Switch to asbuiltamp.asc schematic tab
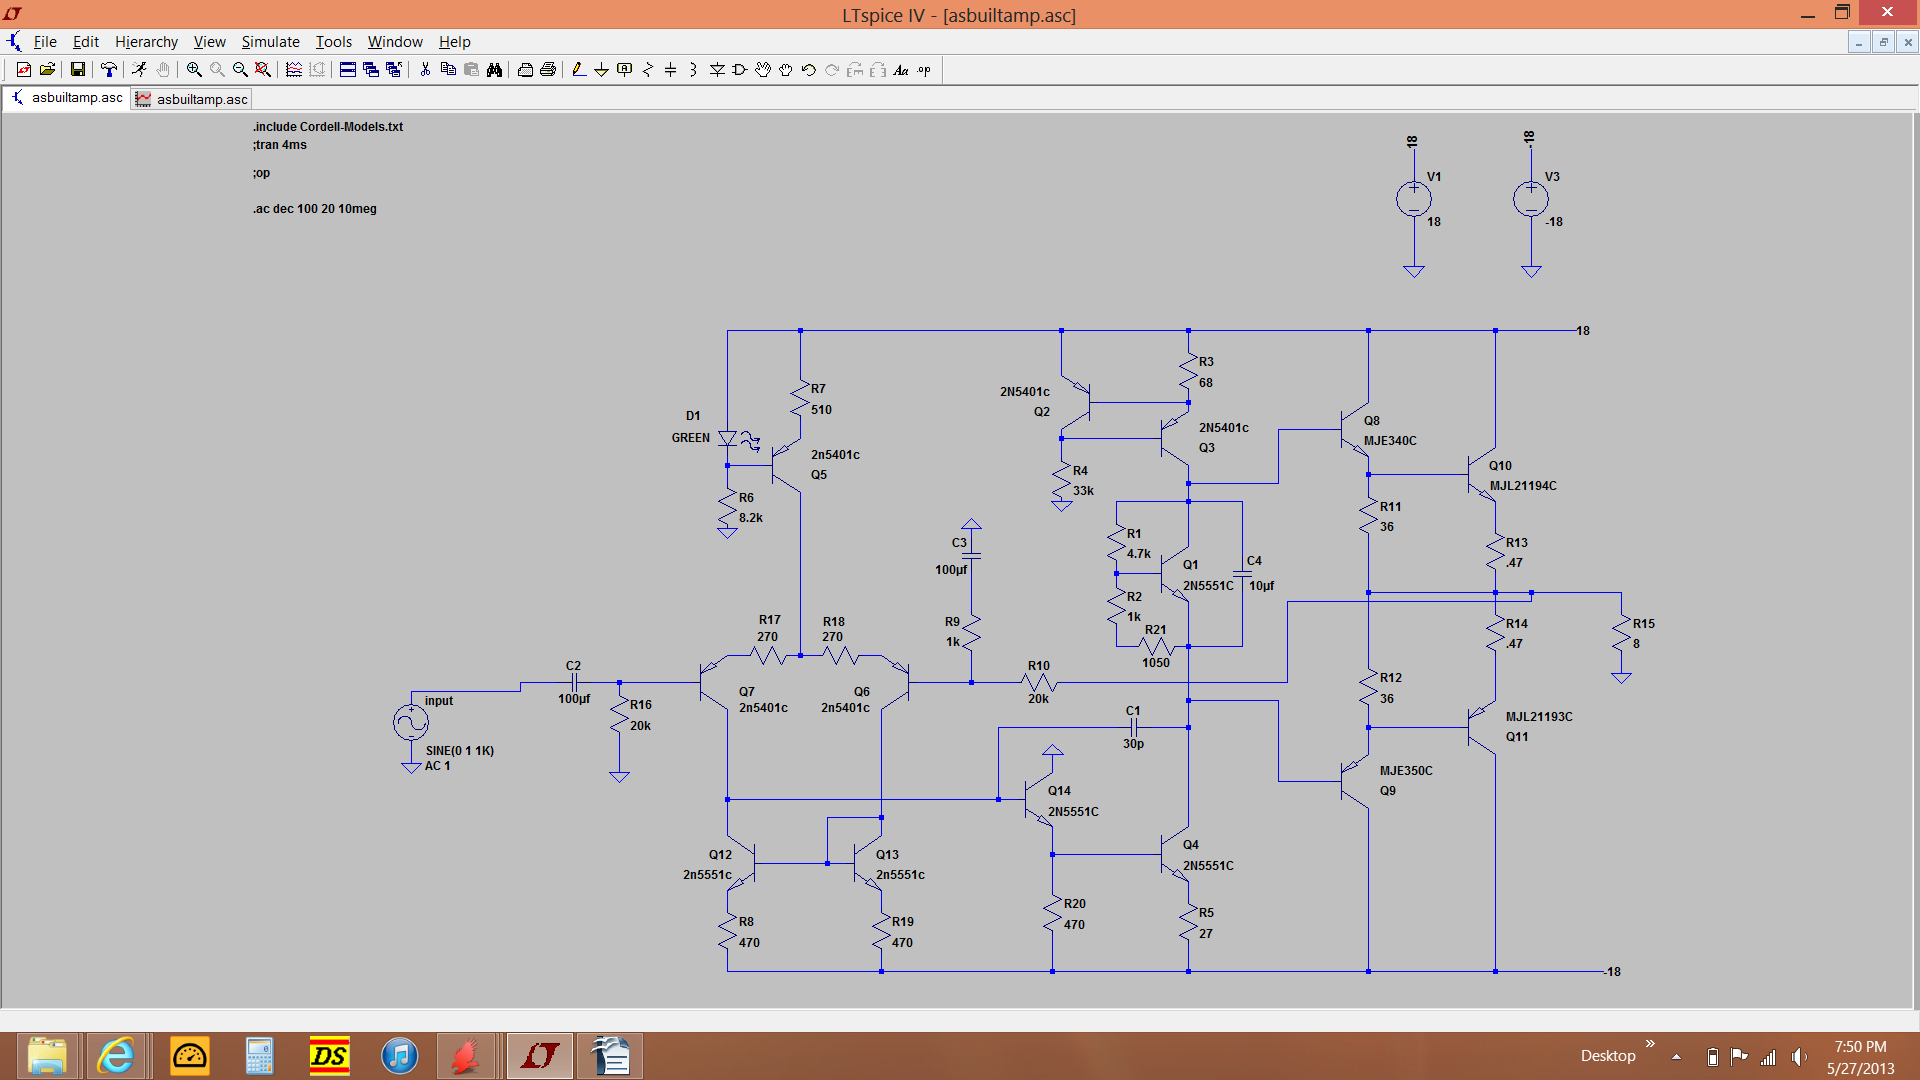 click(67, 98)
